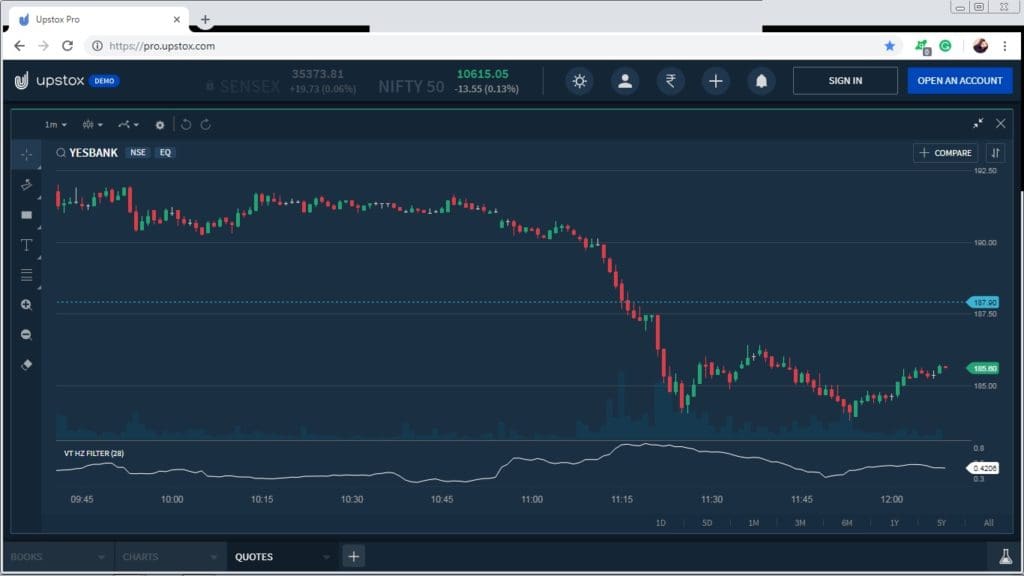Open the notifications bell

tap(761, 81)
